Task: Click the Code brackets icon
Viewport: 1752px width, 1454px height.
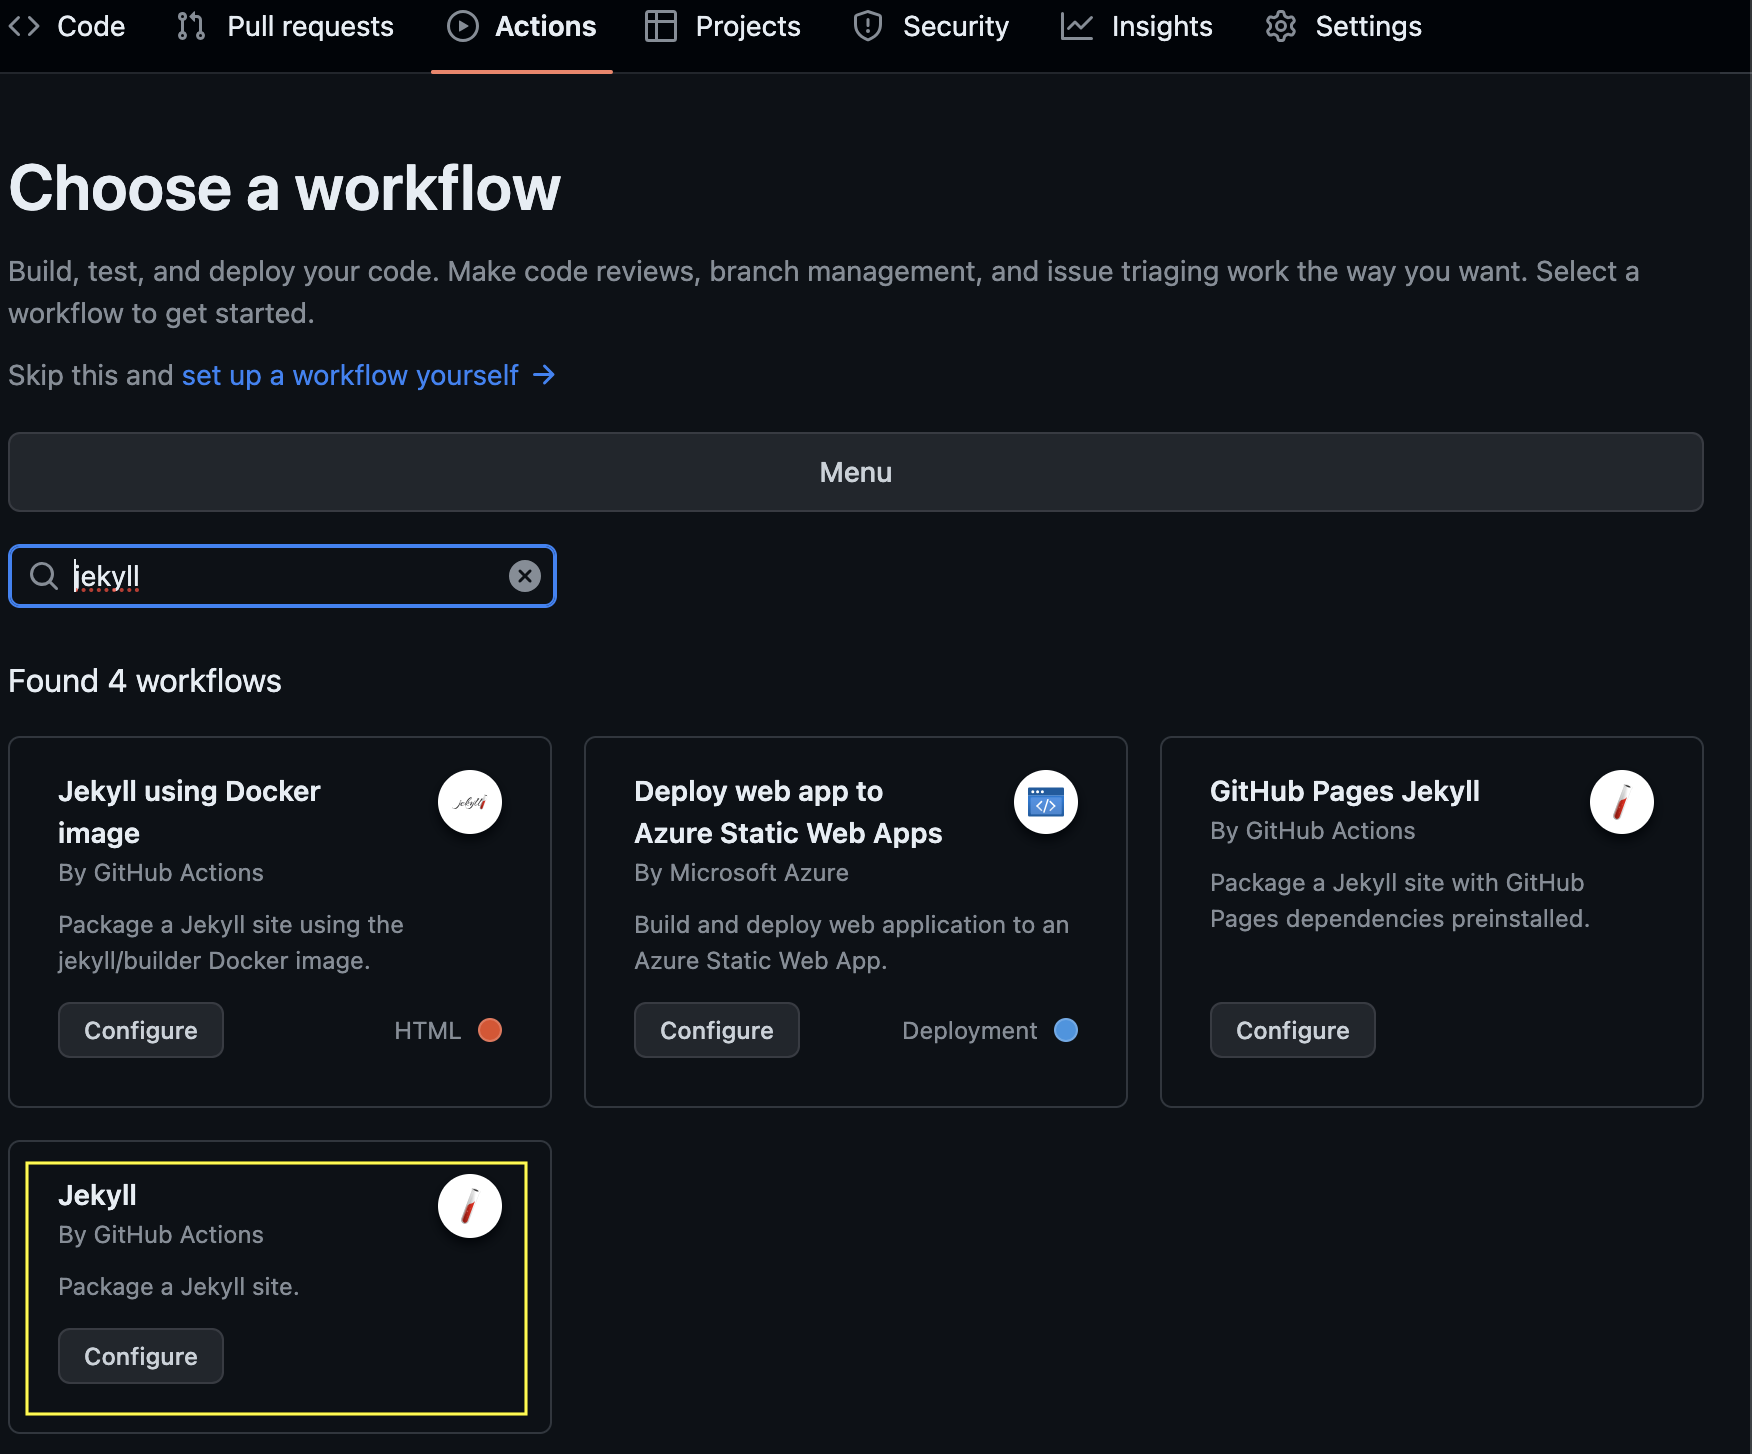Action: coord(24,27)
